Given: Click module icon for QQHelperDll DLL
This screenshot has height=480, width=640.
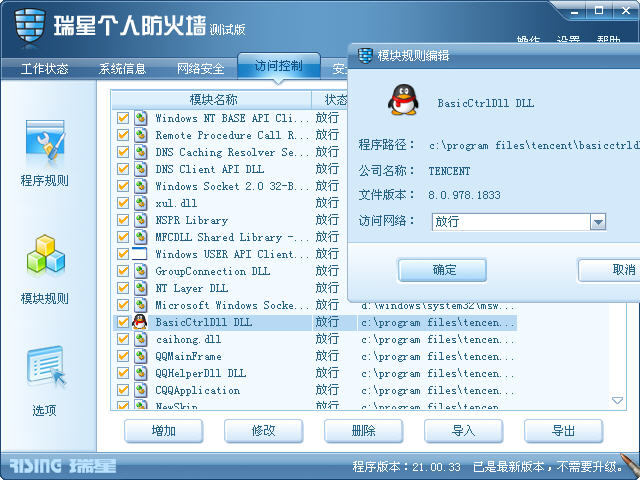Looking at the screenshot, I should [140, 373].
